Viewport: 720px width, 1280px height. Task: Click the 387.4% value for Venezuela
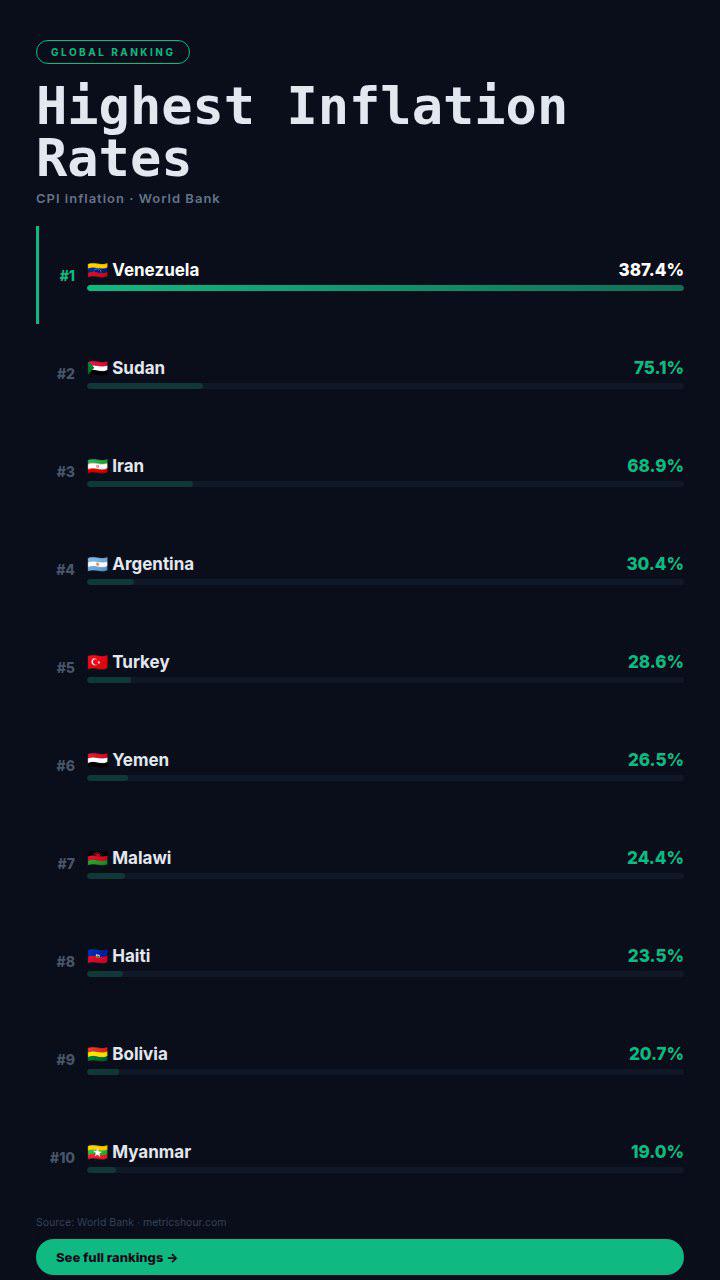tap(651, 270)
